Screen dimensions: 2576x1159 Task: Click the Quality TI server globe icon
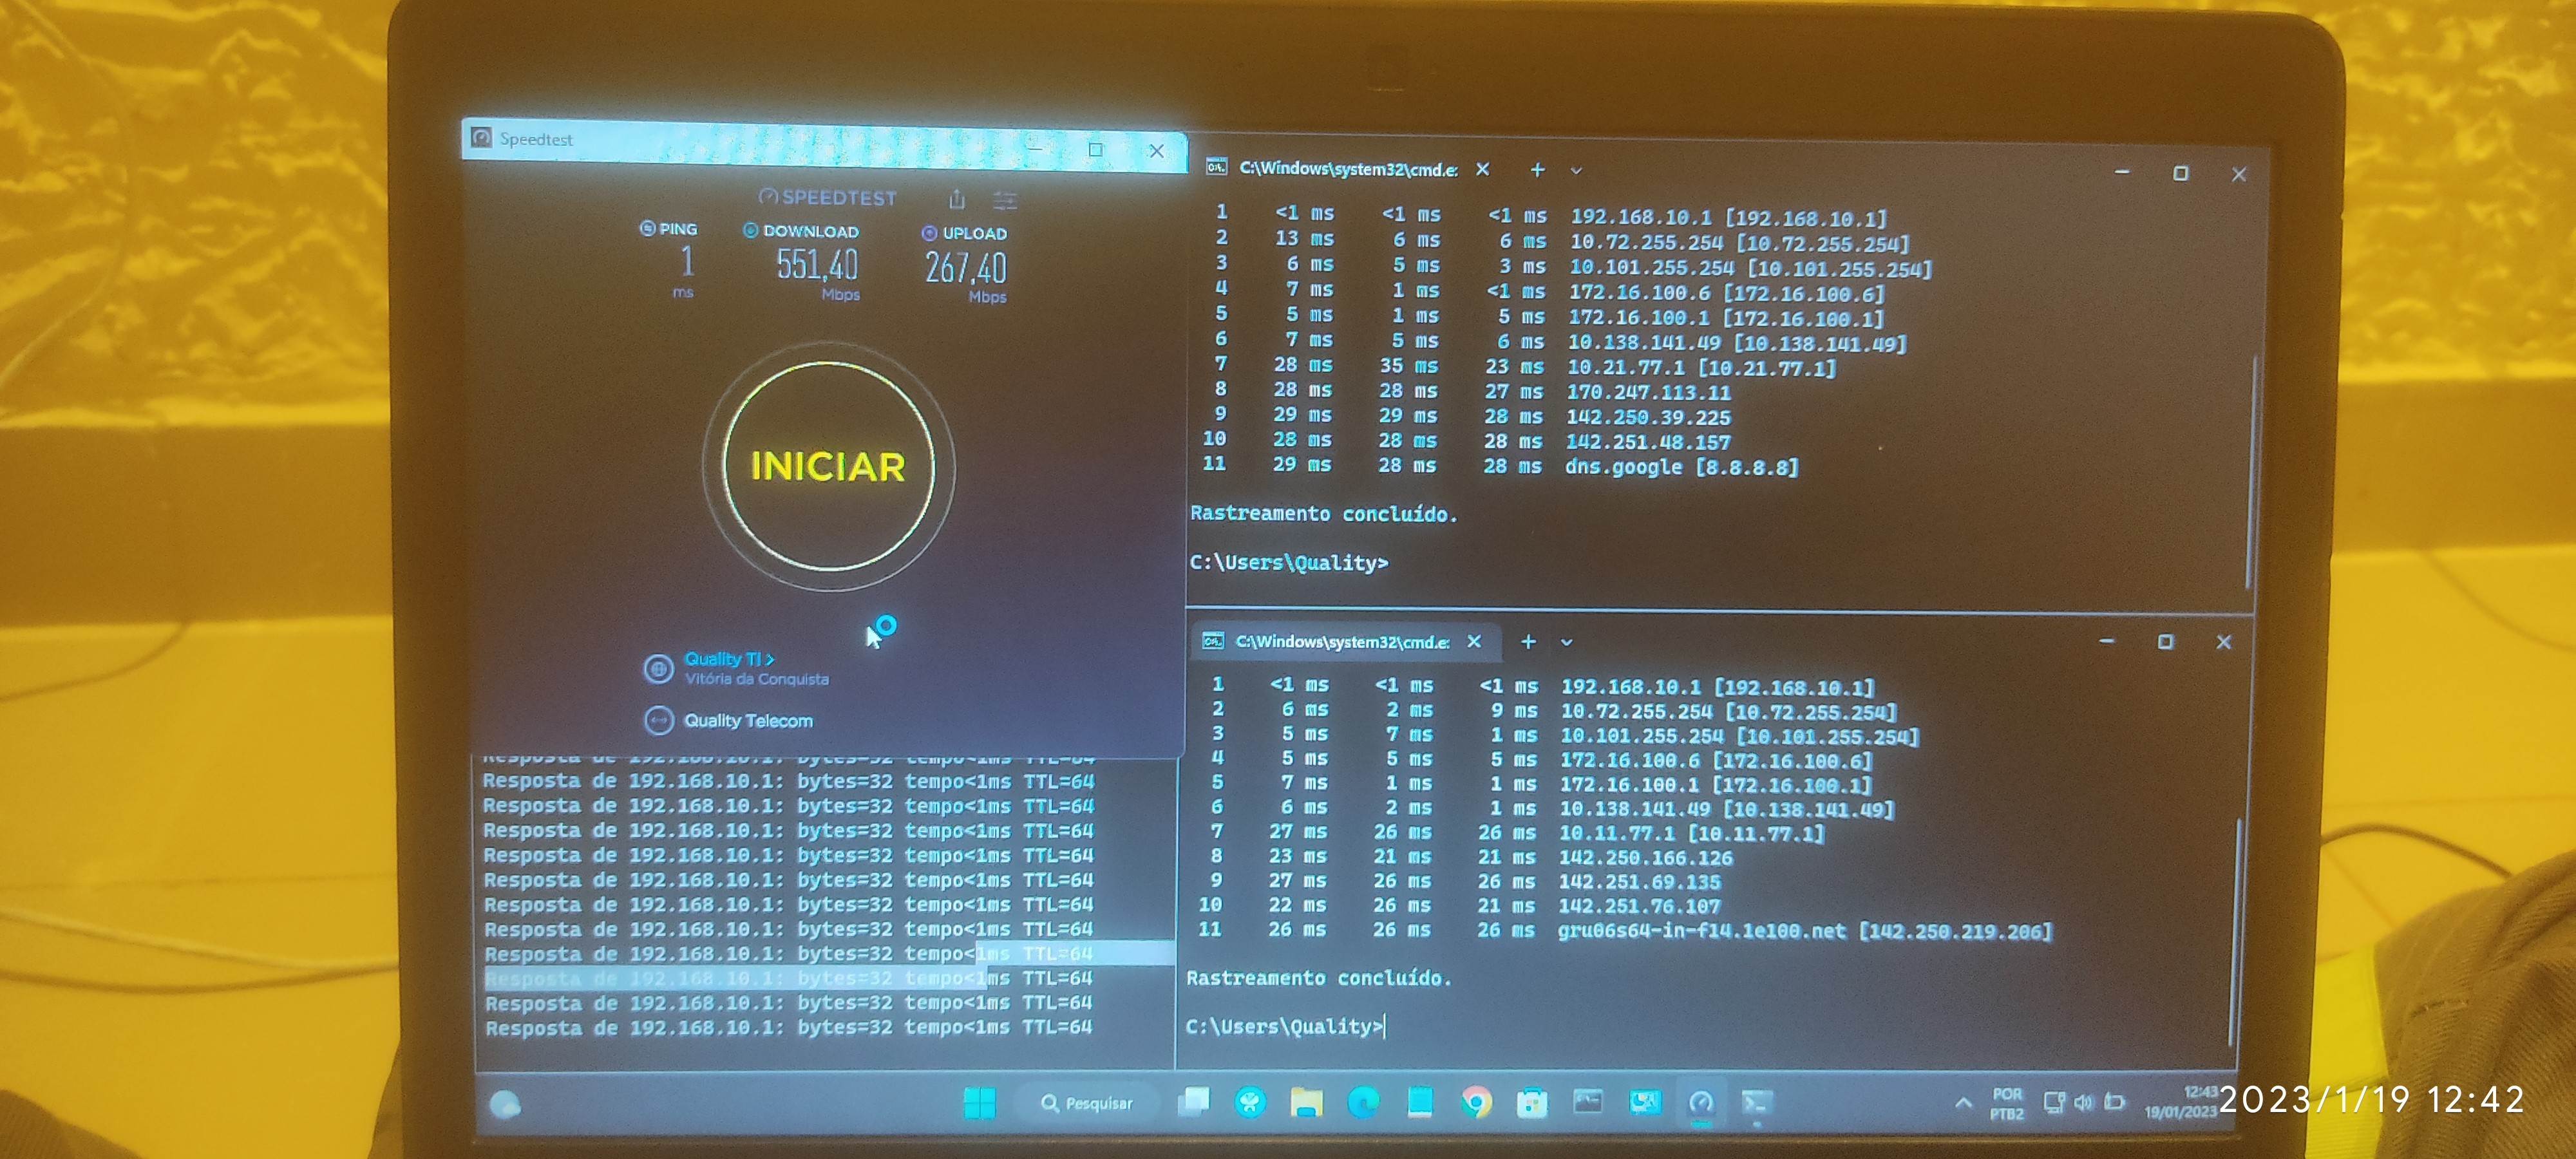(x=658, y=668)
